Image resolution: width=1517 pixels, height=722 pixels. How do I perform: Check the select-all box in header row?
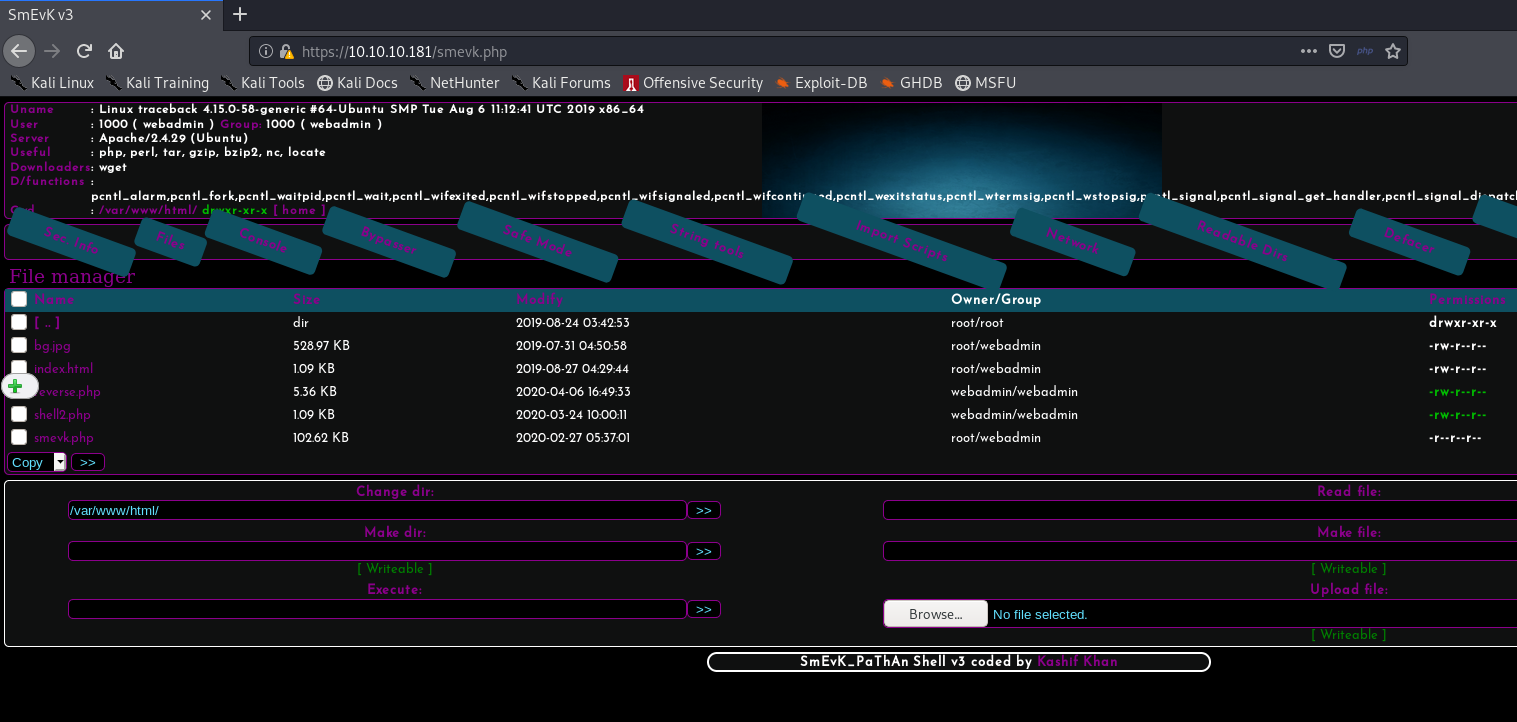tap(19, 299)
